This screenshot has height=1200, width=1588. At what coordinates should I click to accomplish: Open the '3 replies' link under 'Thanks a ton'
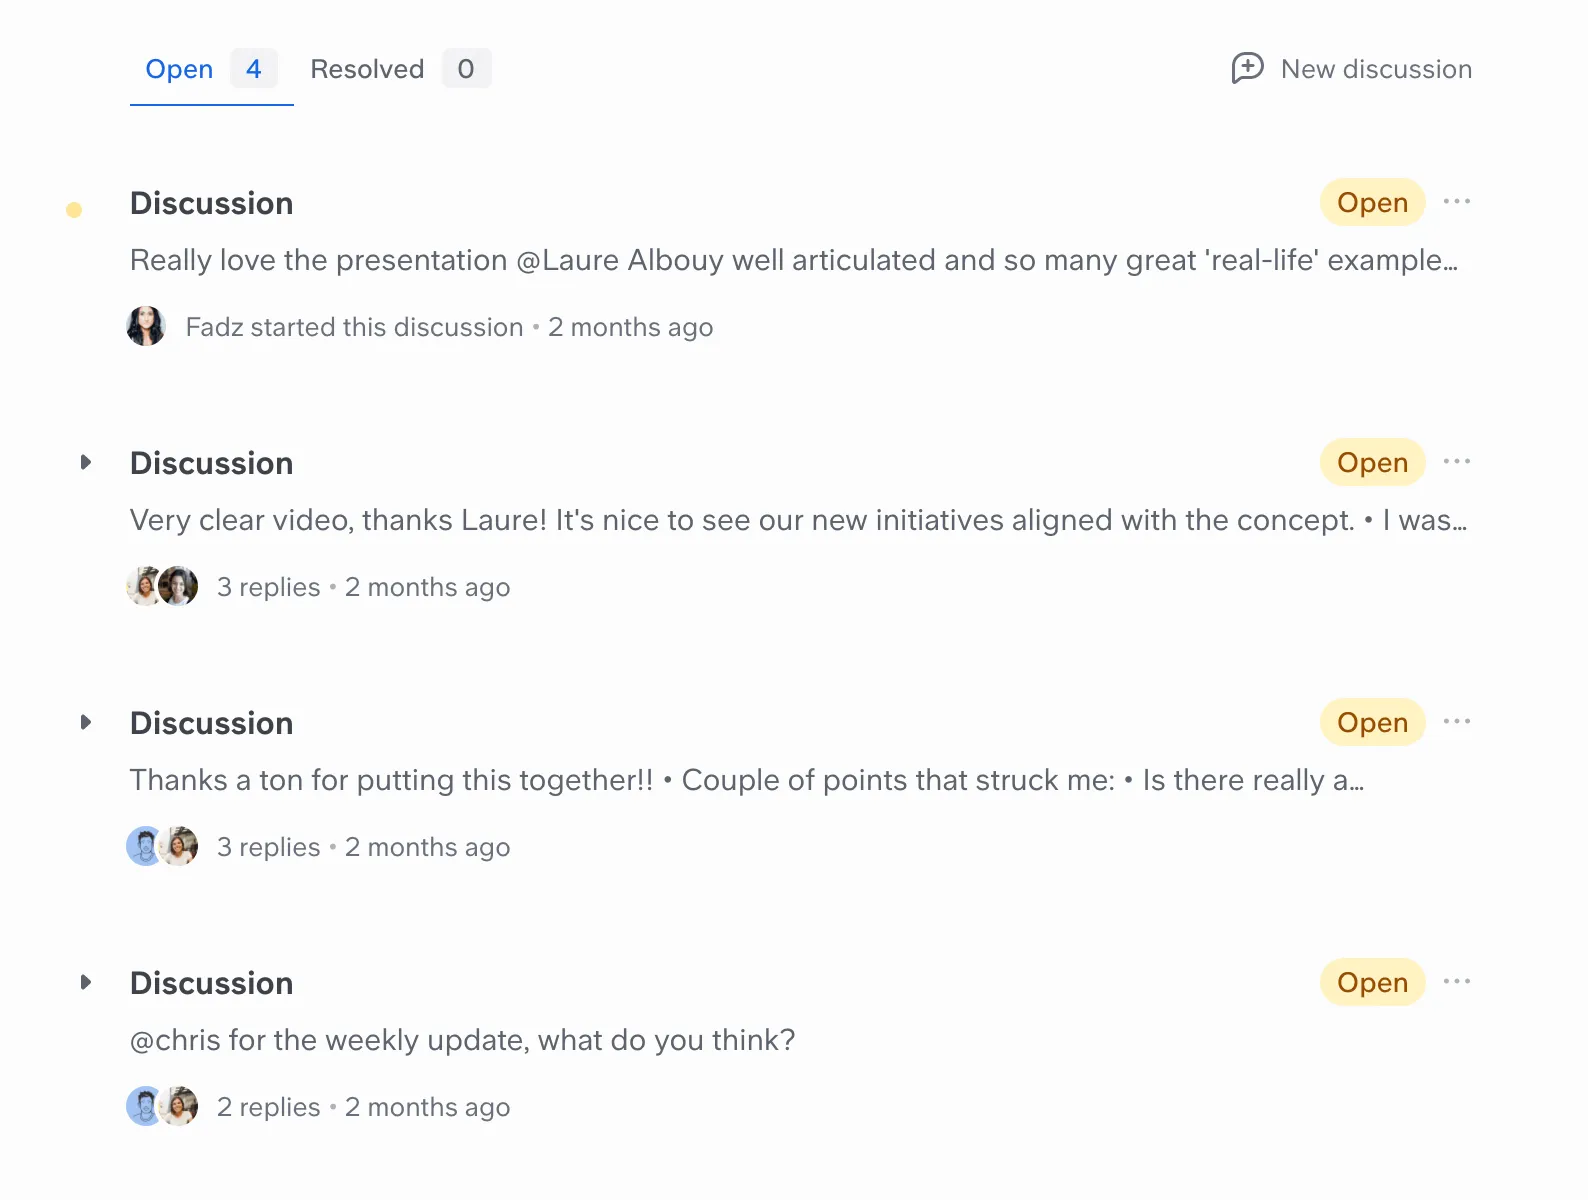268,847
